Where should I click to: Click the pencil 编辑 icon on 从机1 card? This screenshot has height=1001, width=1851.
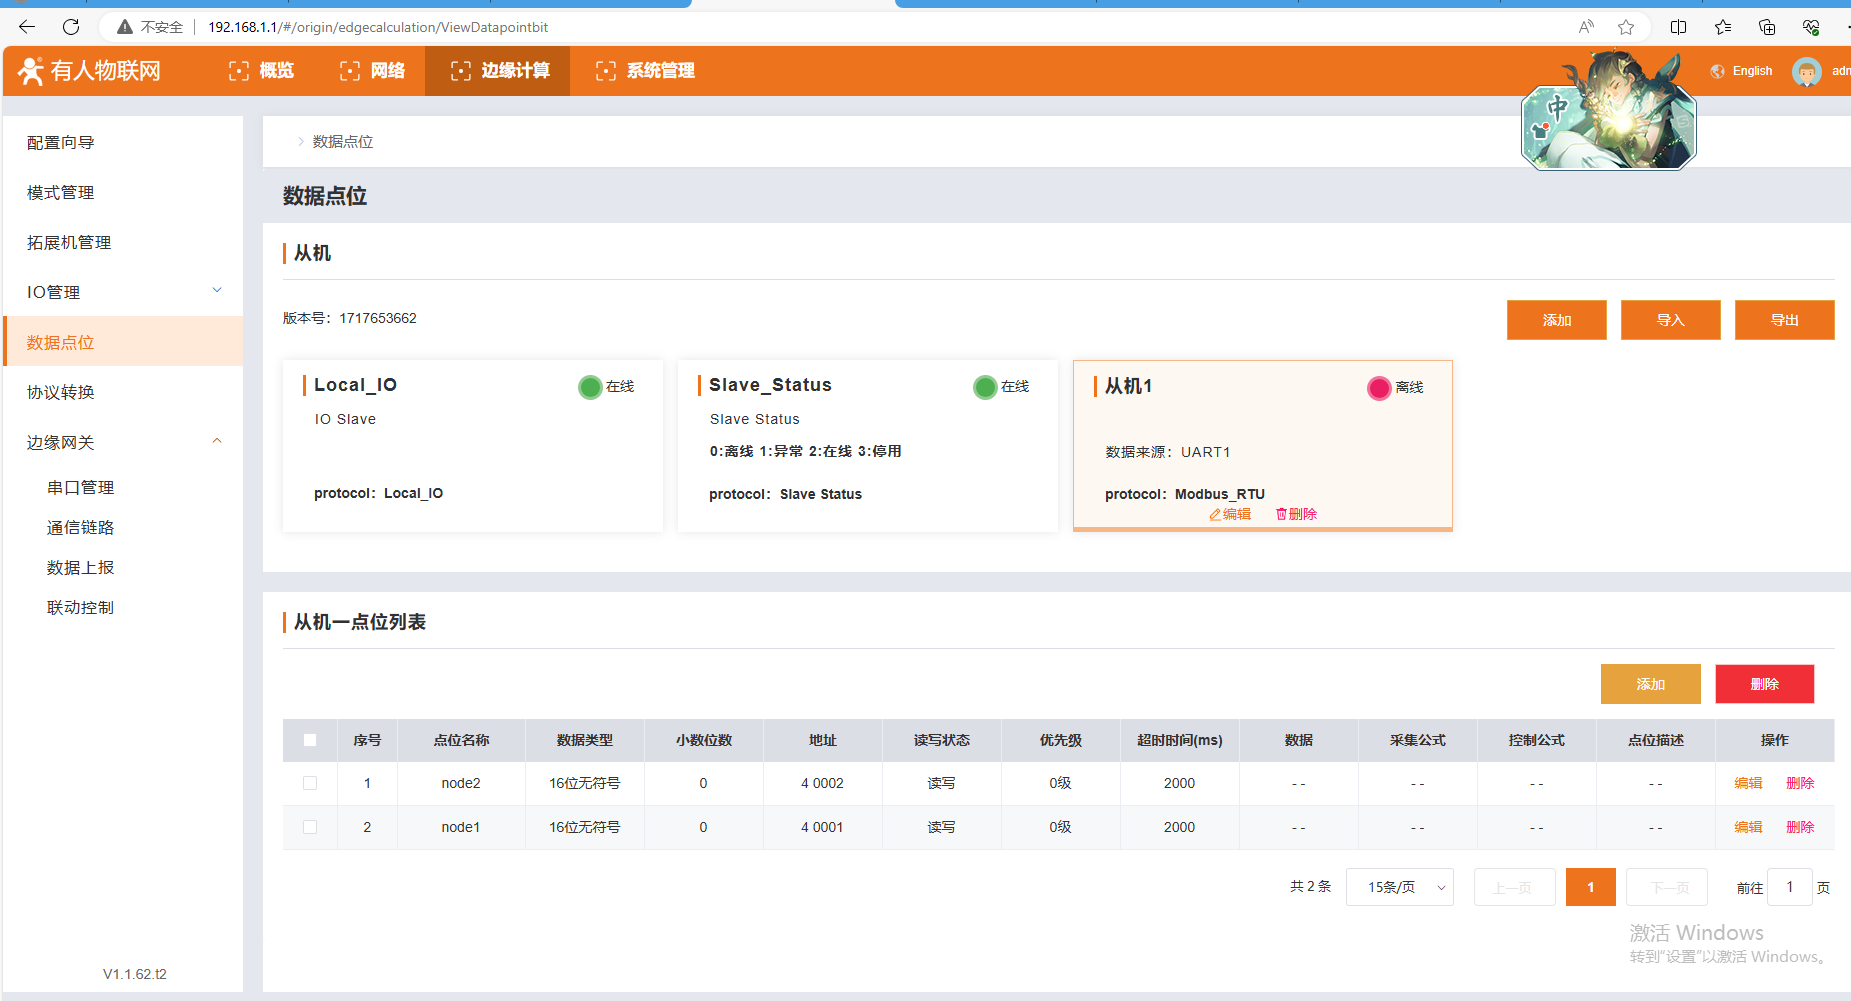click(x=1215, y=514)
